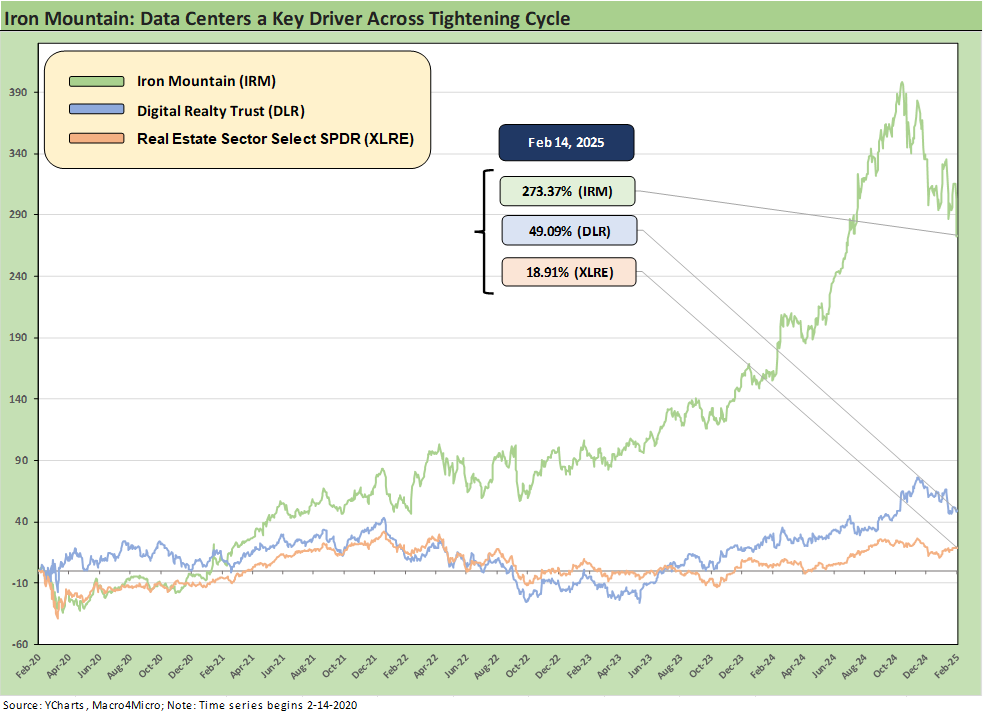983x715 pixels.
Task: Click the x-axis label Oct-21
Action: coord(334,666)
